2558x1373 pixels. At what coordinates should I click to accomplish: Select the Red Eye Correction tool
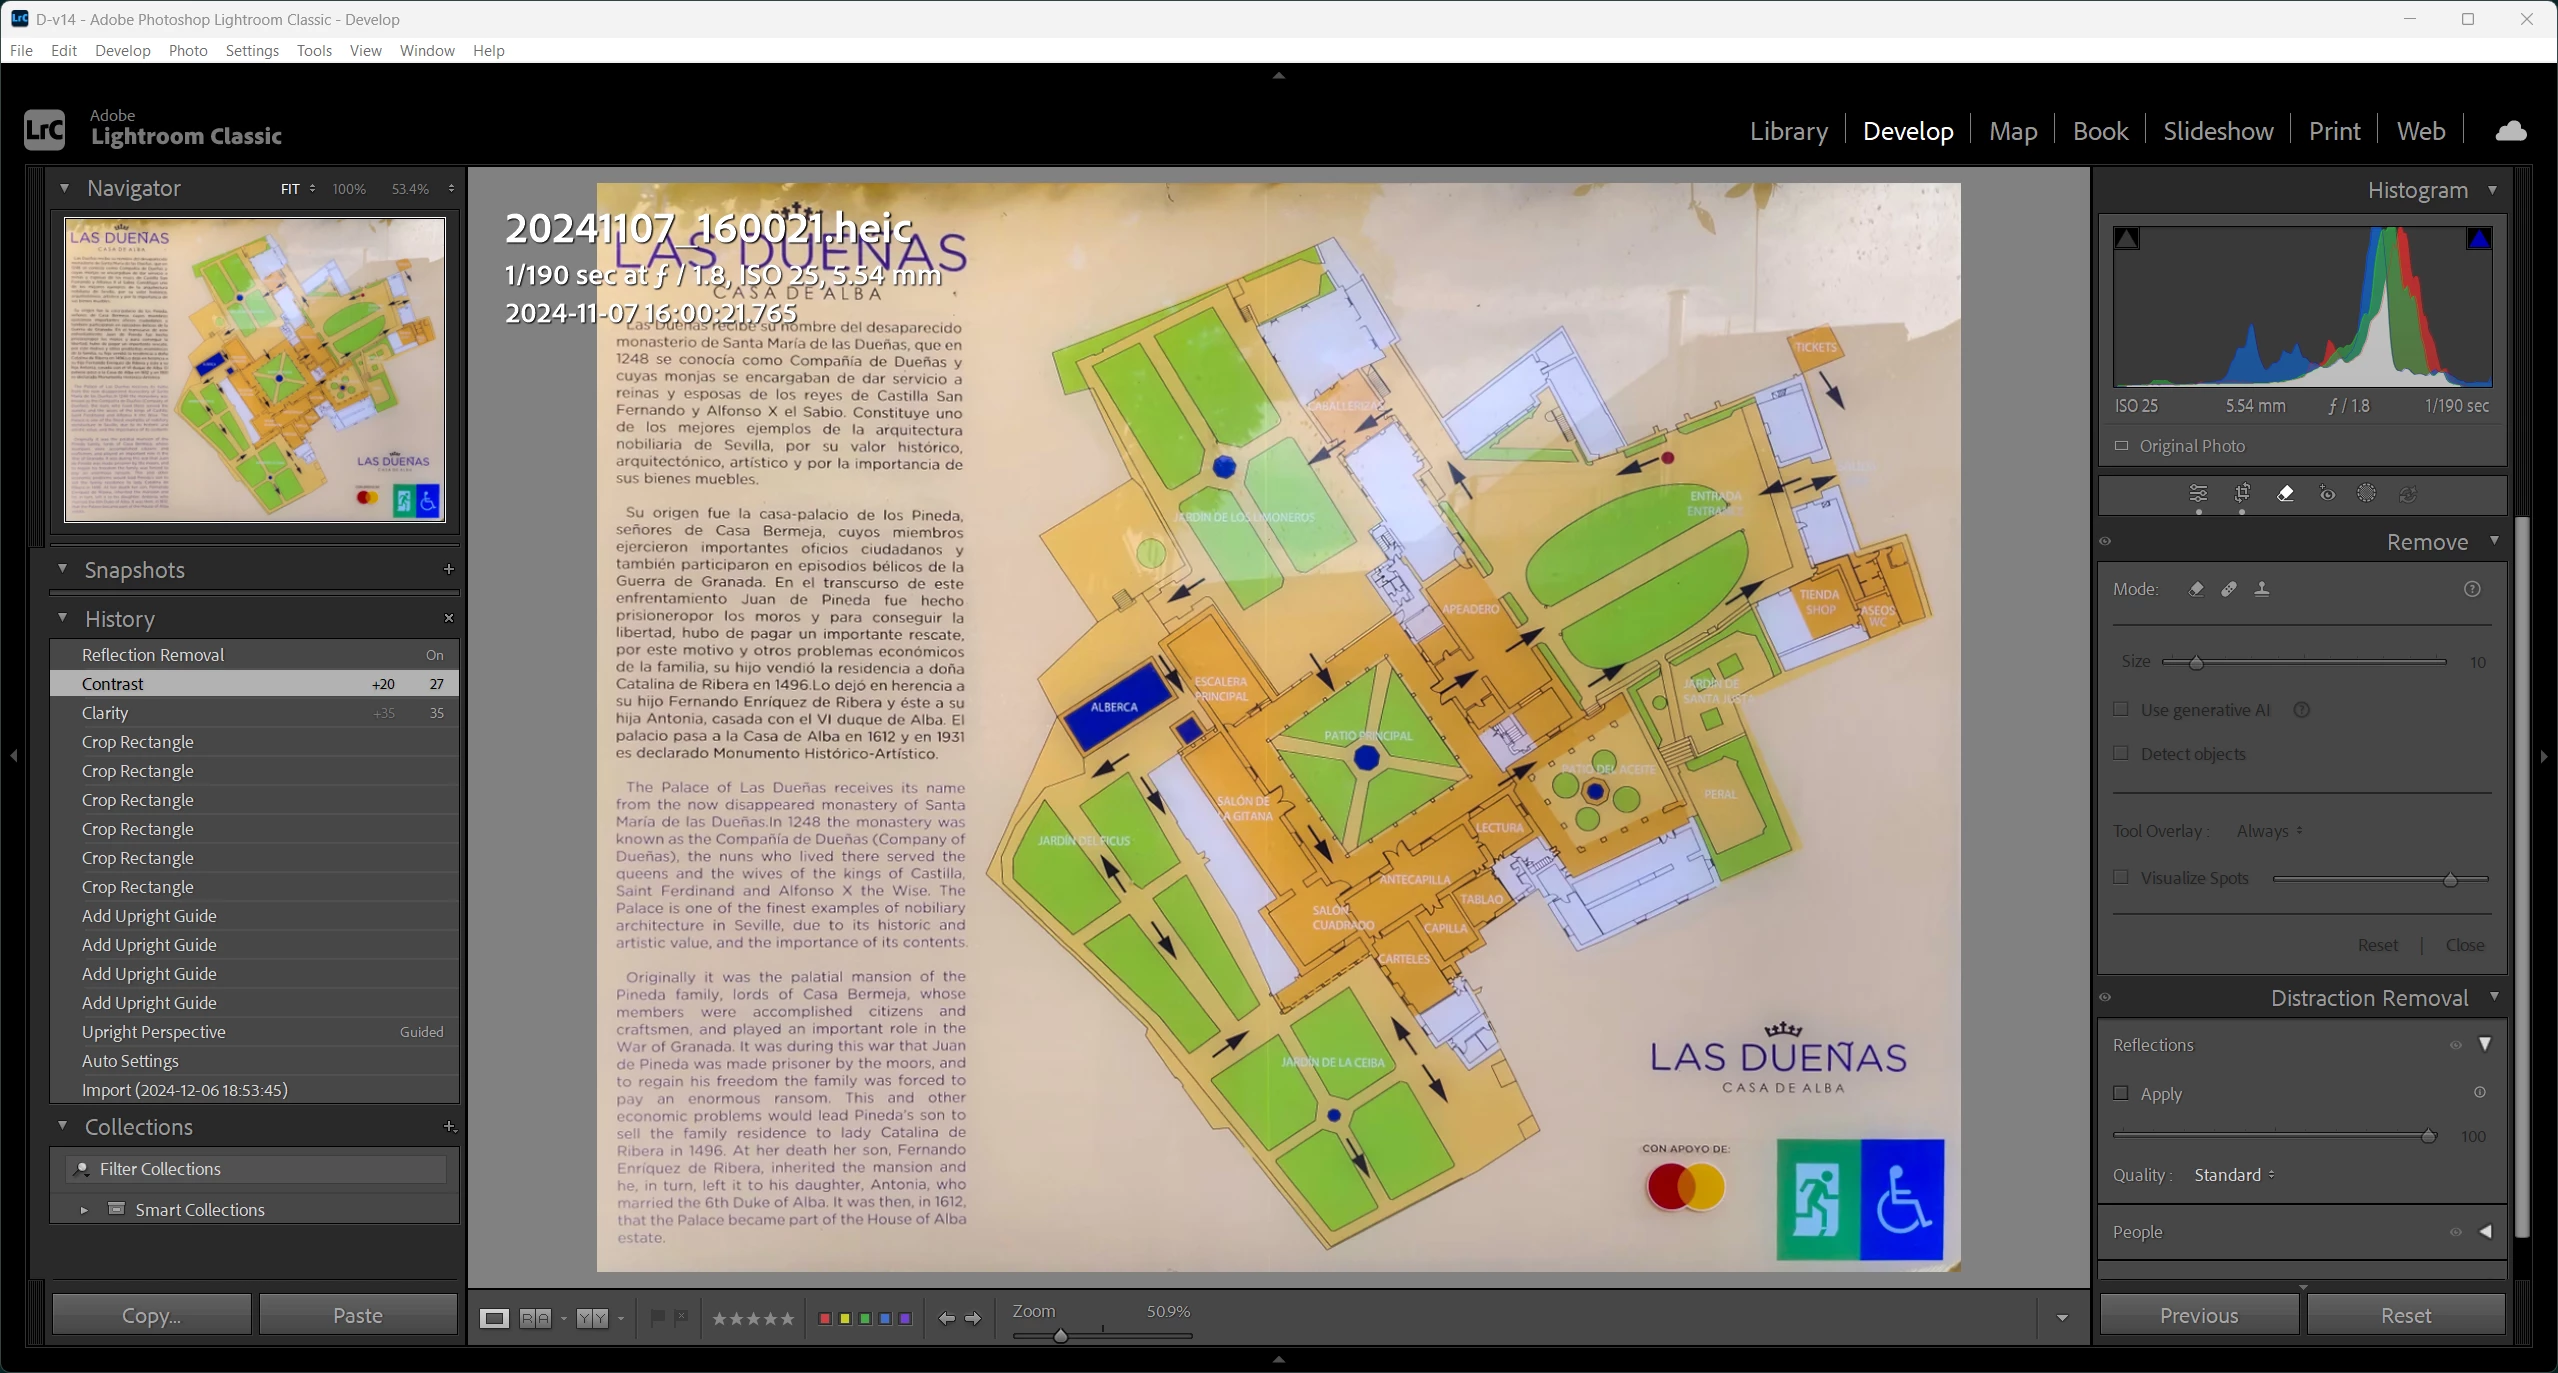[2327, 493]
